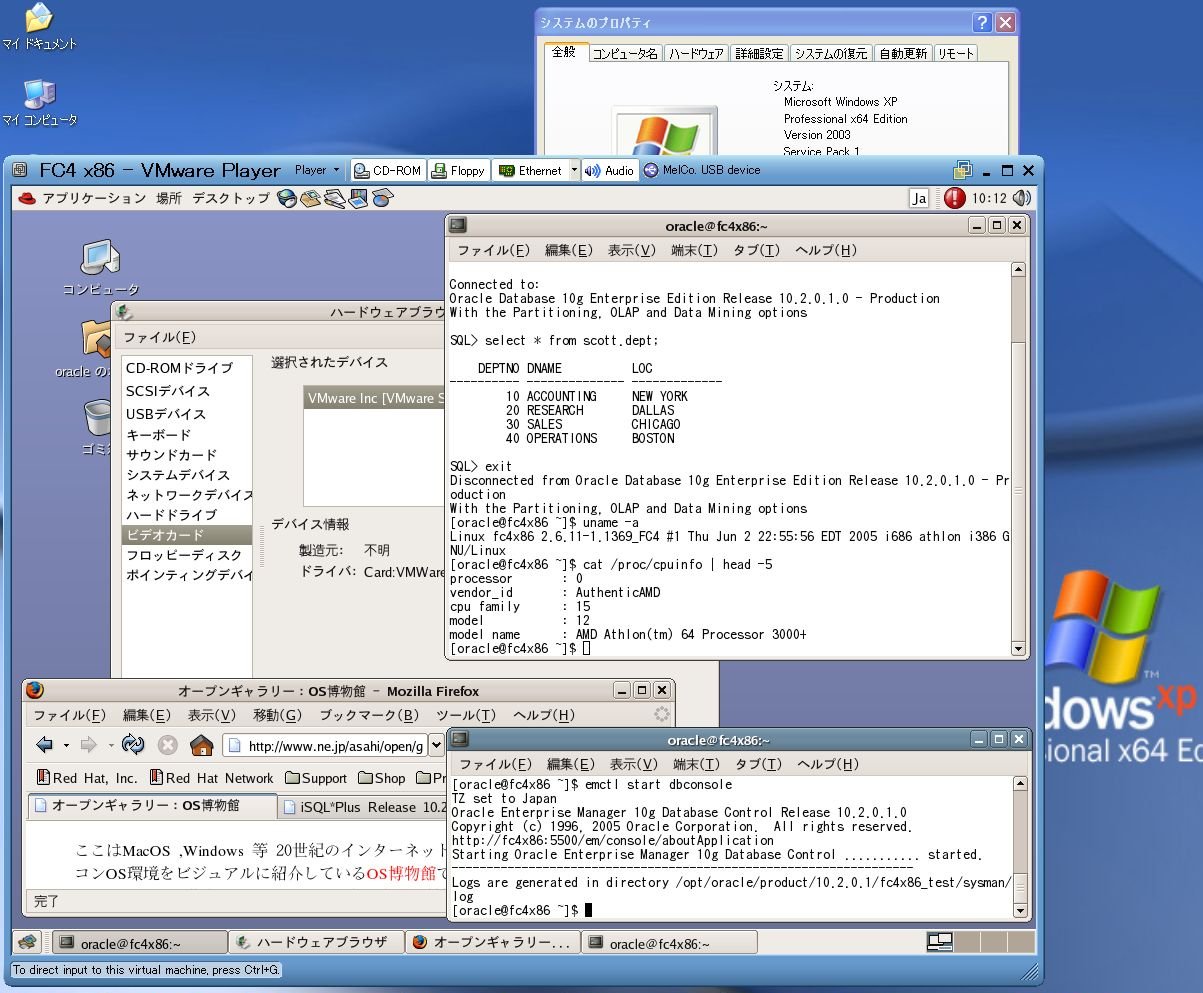The height and width of the screenshot is (993, 1203).
Task: Click the help question-mark button in システムのプロパティ
Action: click(x=983, y=22)
